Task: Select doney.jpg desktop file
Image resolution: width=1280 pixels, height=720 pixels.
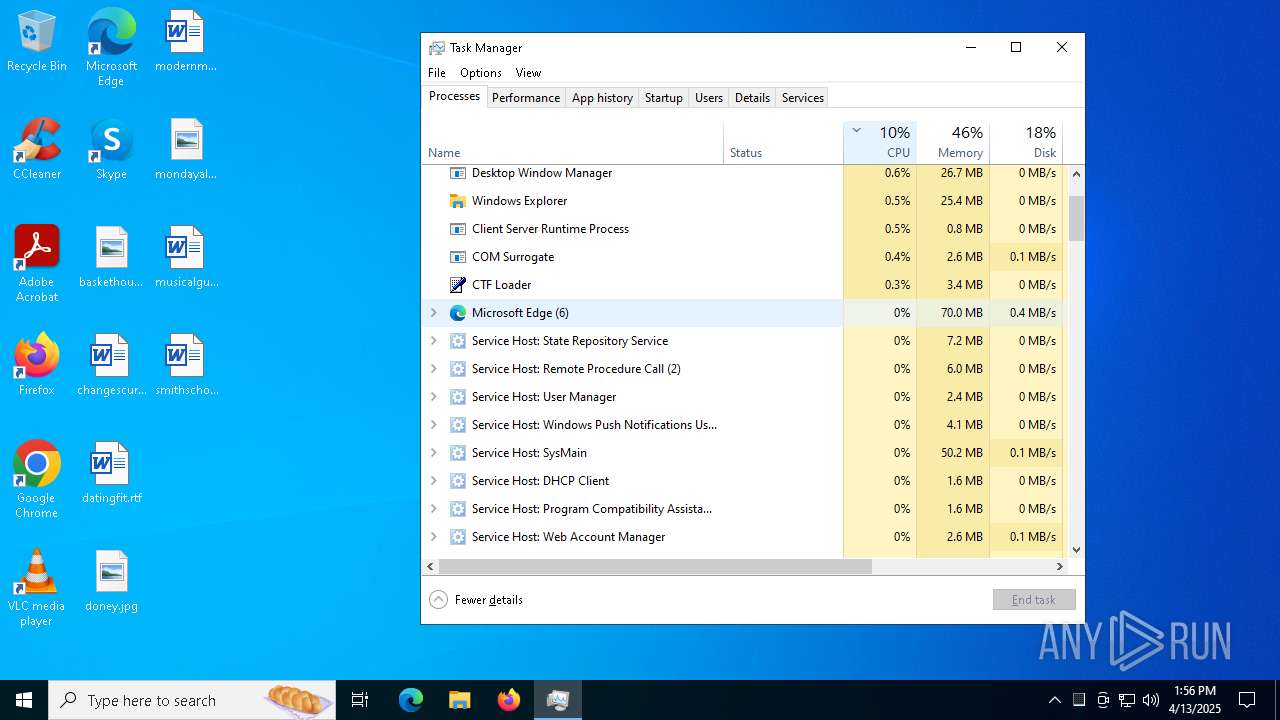Action: pos(111,582)
